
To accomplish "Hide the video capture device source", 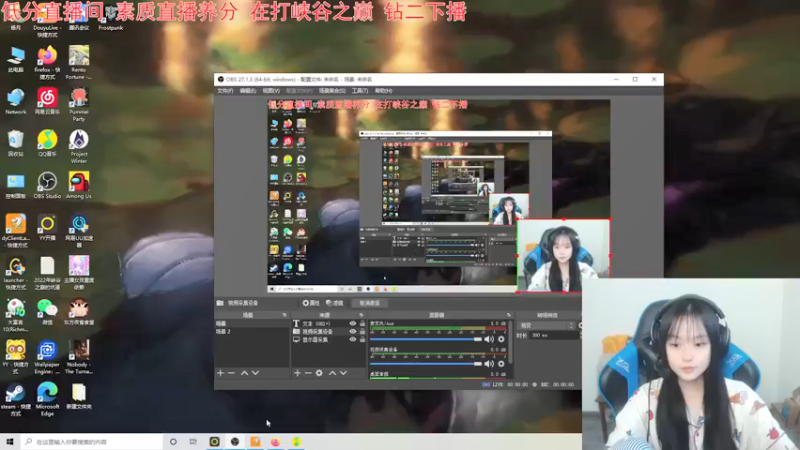I will click(x=353, y=331).
